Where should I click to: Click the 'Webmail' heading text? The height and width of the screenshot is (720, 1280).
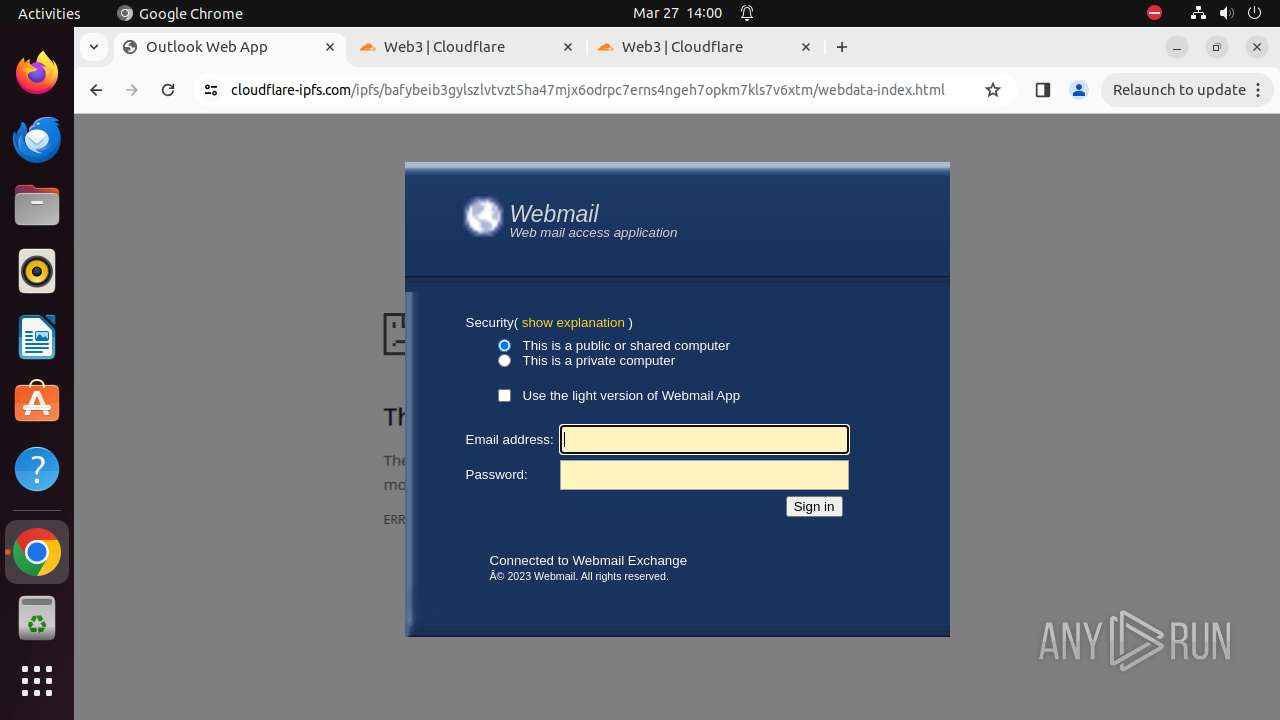[554, 214]
